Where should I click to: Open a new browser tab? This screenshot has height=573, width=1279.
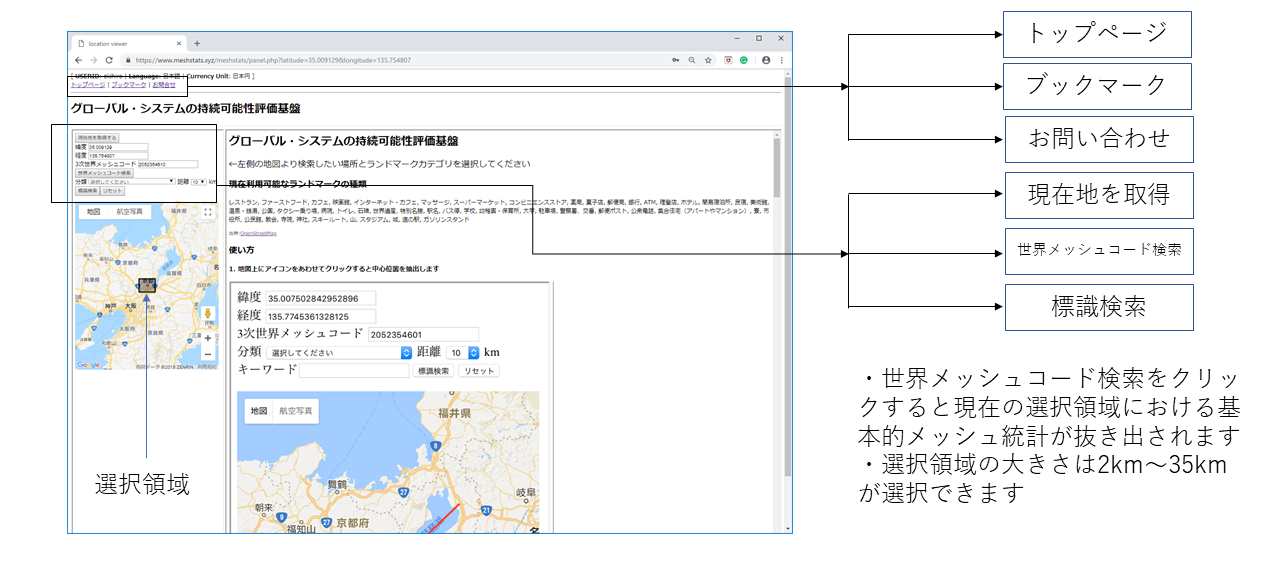click(x=197, y=43)
